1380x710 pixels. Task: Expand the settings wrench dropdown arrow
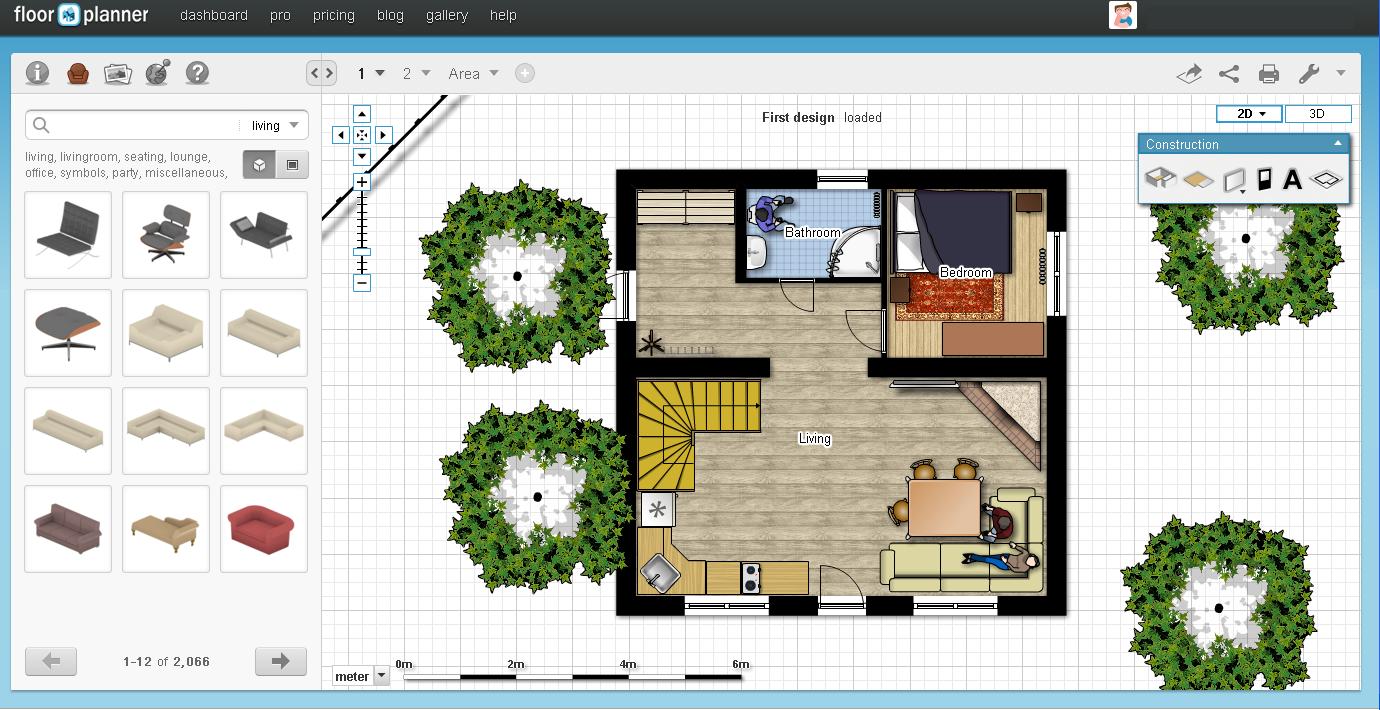pyautogui.click(x=1340, y=73)
